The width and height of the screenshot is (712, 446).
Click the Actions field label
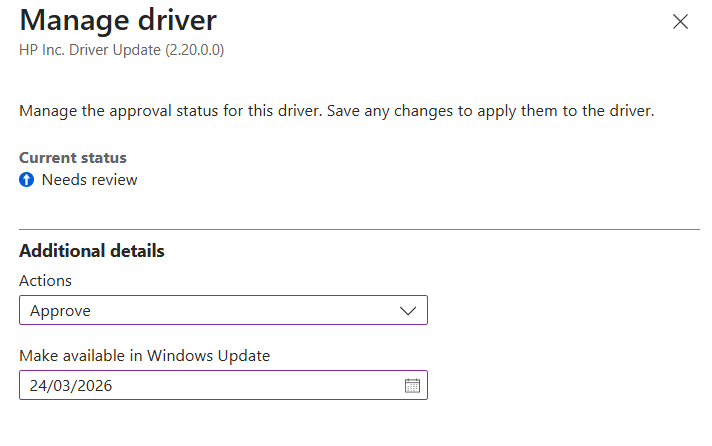[46, 281]
